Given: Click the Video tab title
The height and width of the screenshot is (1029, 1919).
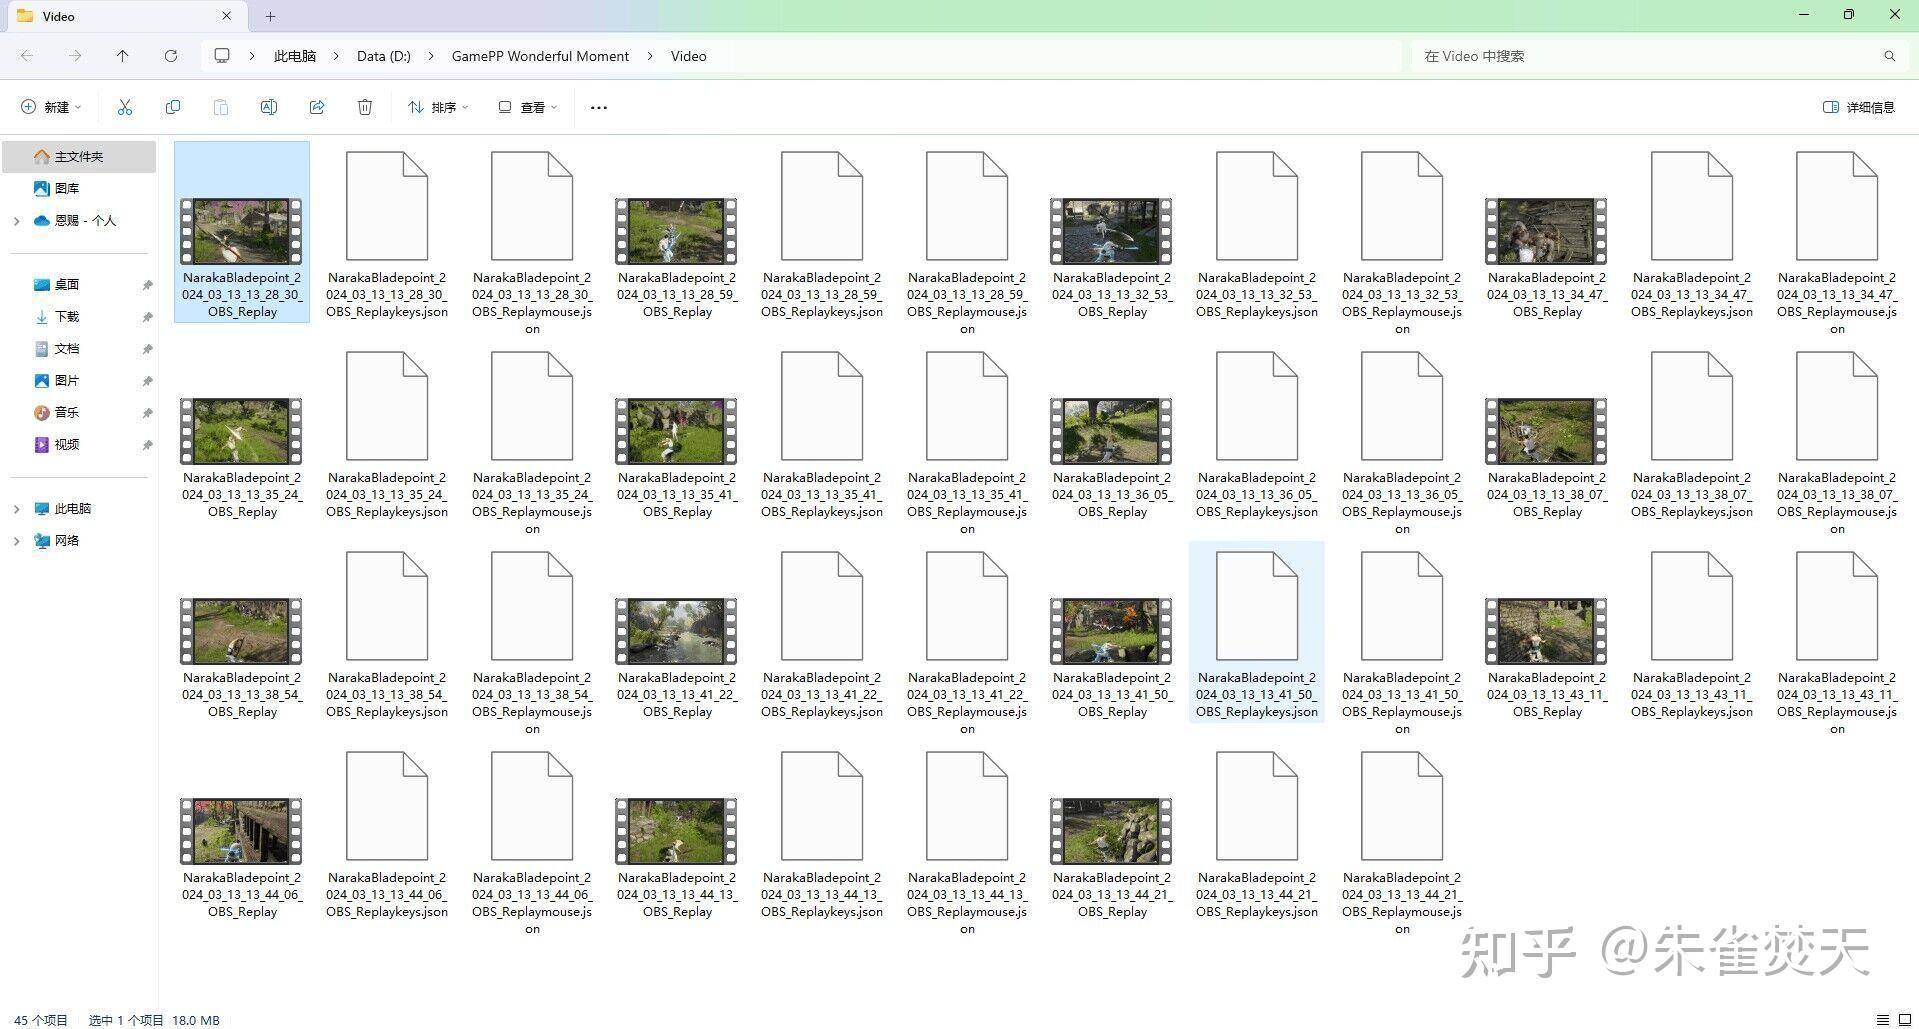Looking at the screenshot, I should (x=59, y=16).
